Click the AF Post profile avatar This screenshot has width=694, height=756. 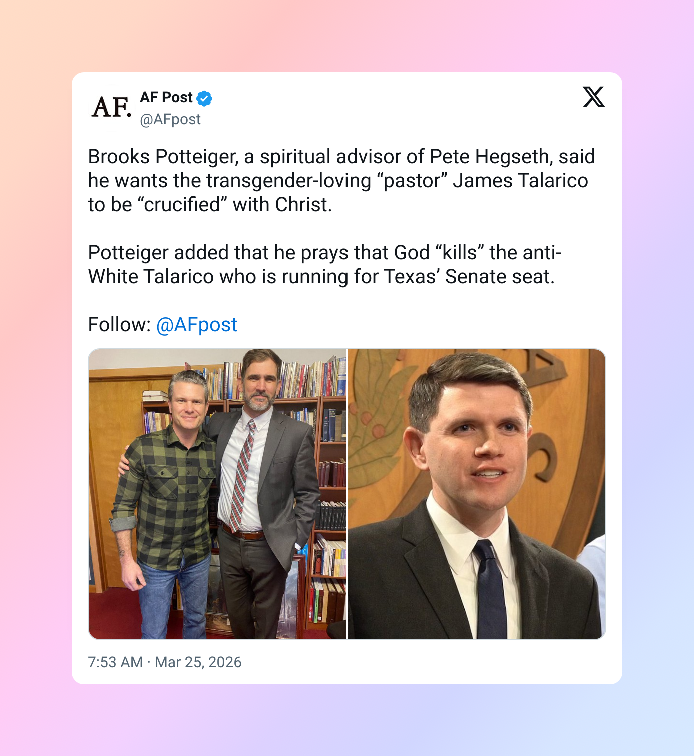click(x=111, y=107)
